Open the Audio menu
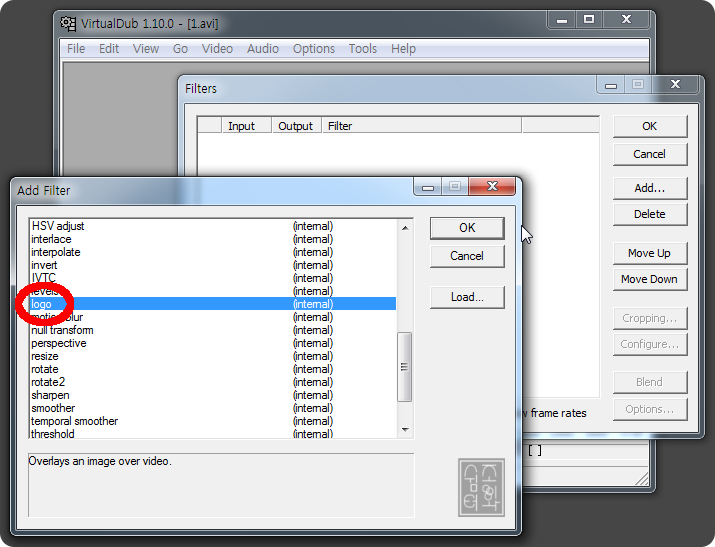The width and height of the screenshot is (715, 547). [x=263, y=49]
